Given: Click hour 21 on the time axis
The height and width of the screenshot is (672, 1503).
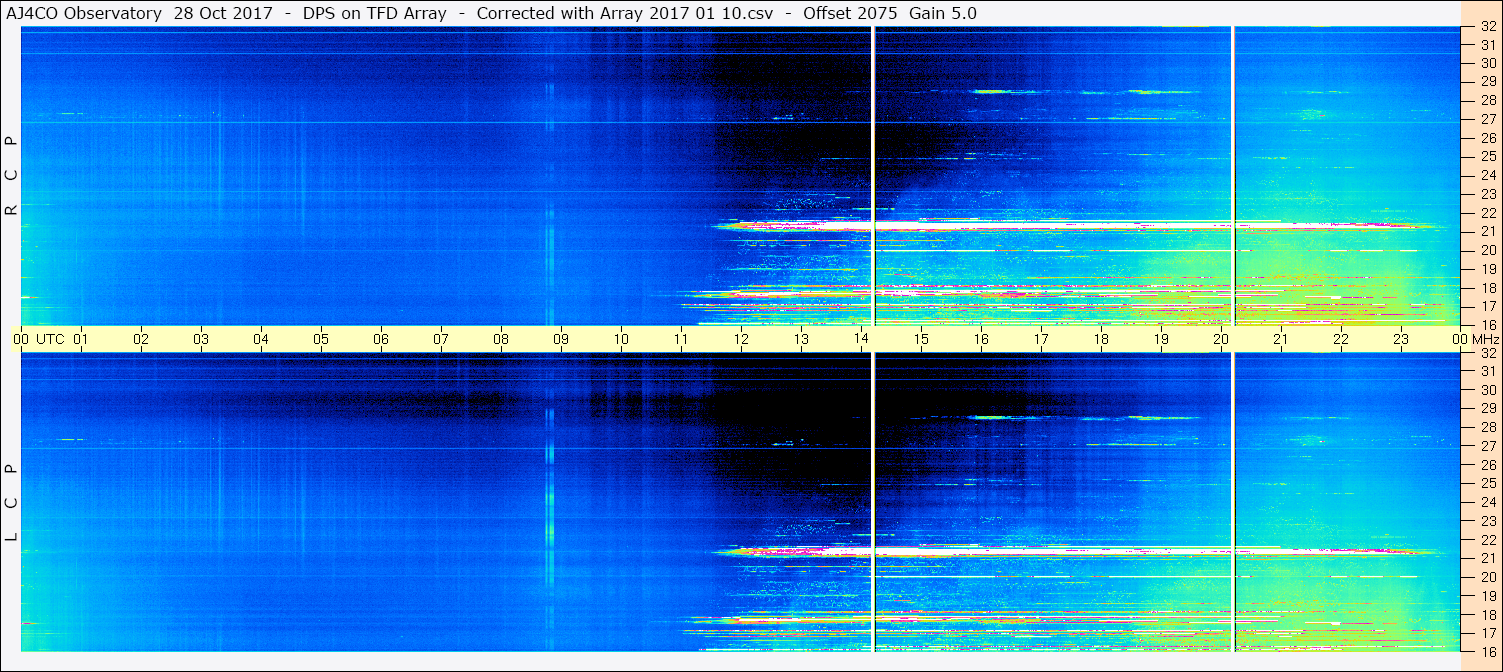Looking at the screenshot, I should 1281,339.
